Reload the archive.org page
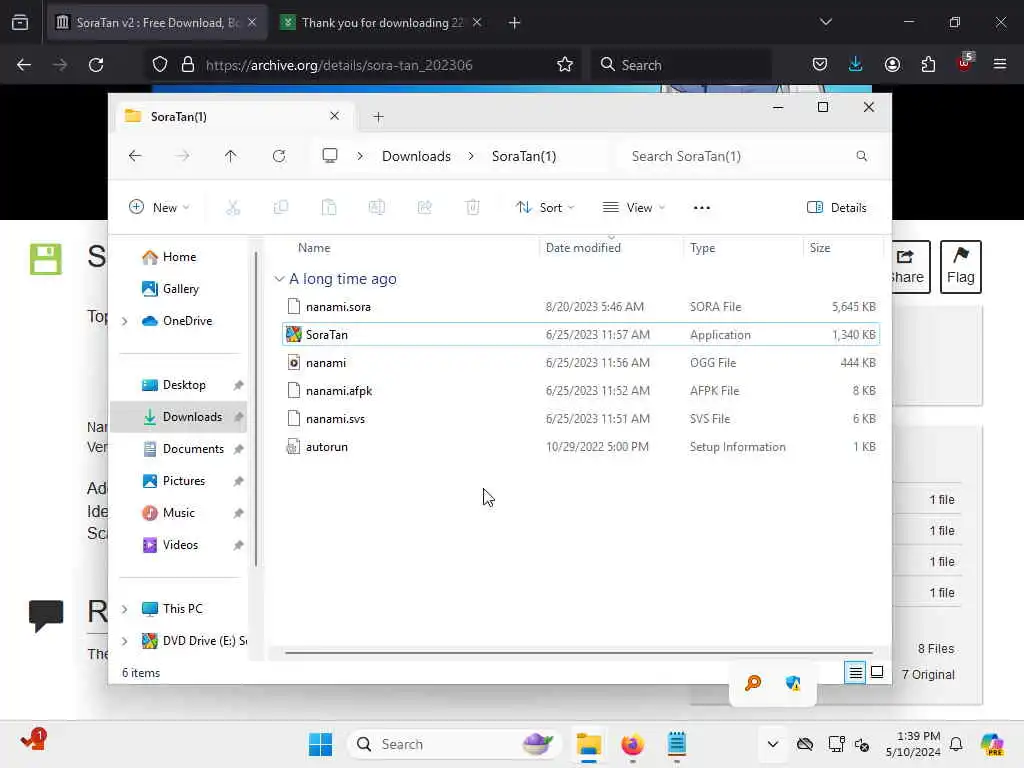Image resolution: width=1024 pixels, height=768 pixels. tap(96, 65)
